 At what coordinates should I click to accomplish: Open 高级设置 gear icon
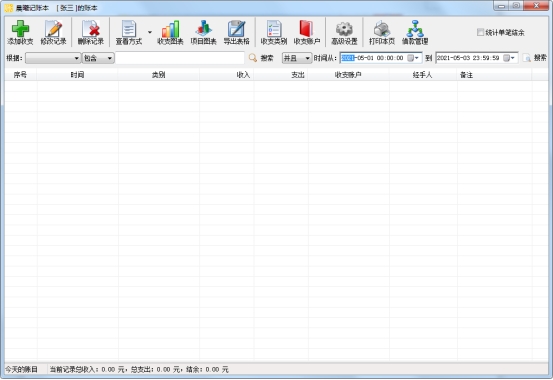point(344,29)
